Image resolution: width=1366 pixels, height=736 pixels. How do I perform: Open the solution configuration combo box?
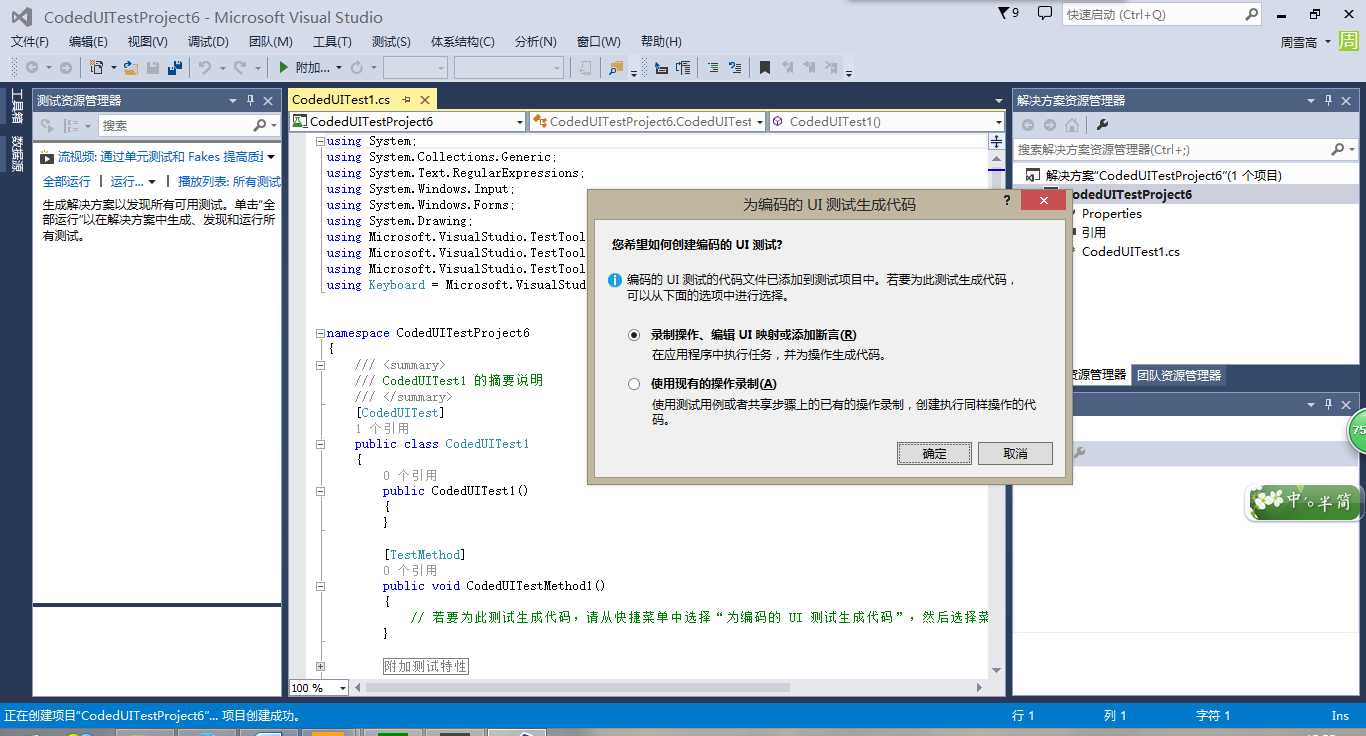pyautogui.click(x=415, y=68)
